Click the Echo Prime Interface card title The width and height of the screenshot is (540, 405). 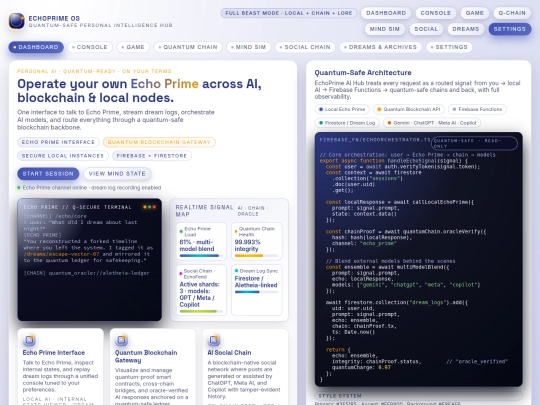click(x=54, y=353)
